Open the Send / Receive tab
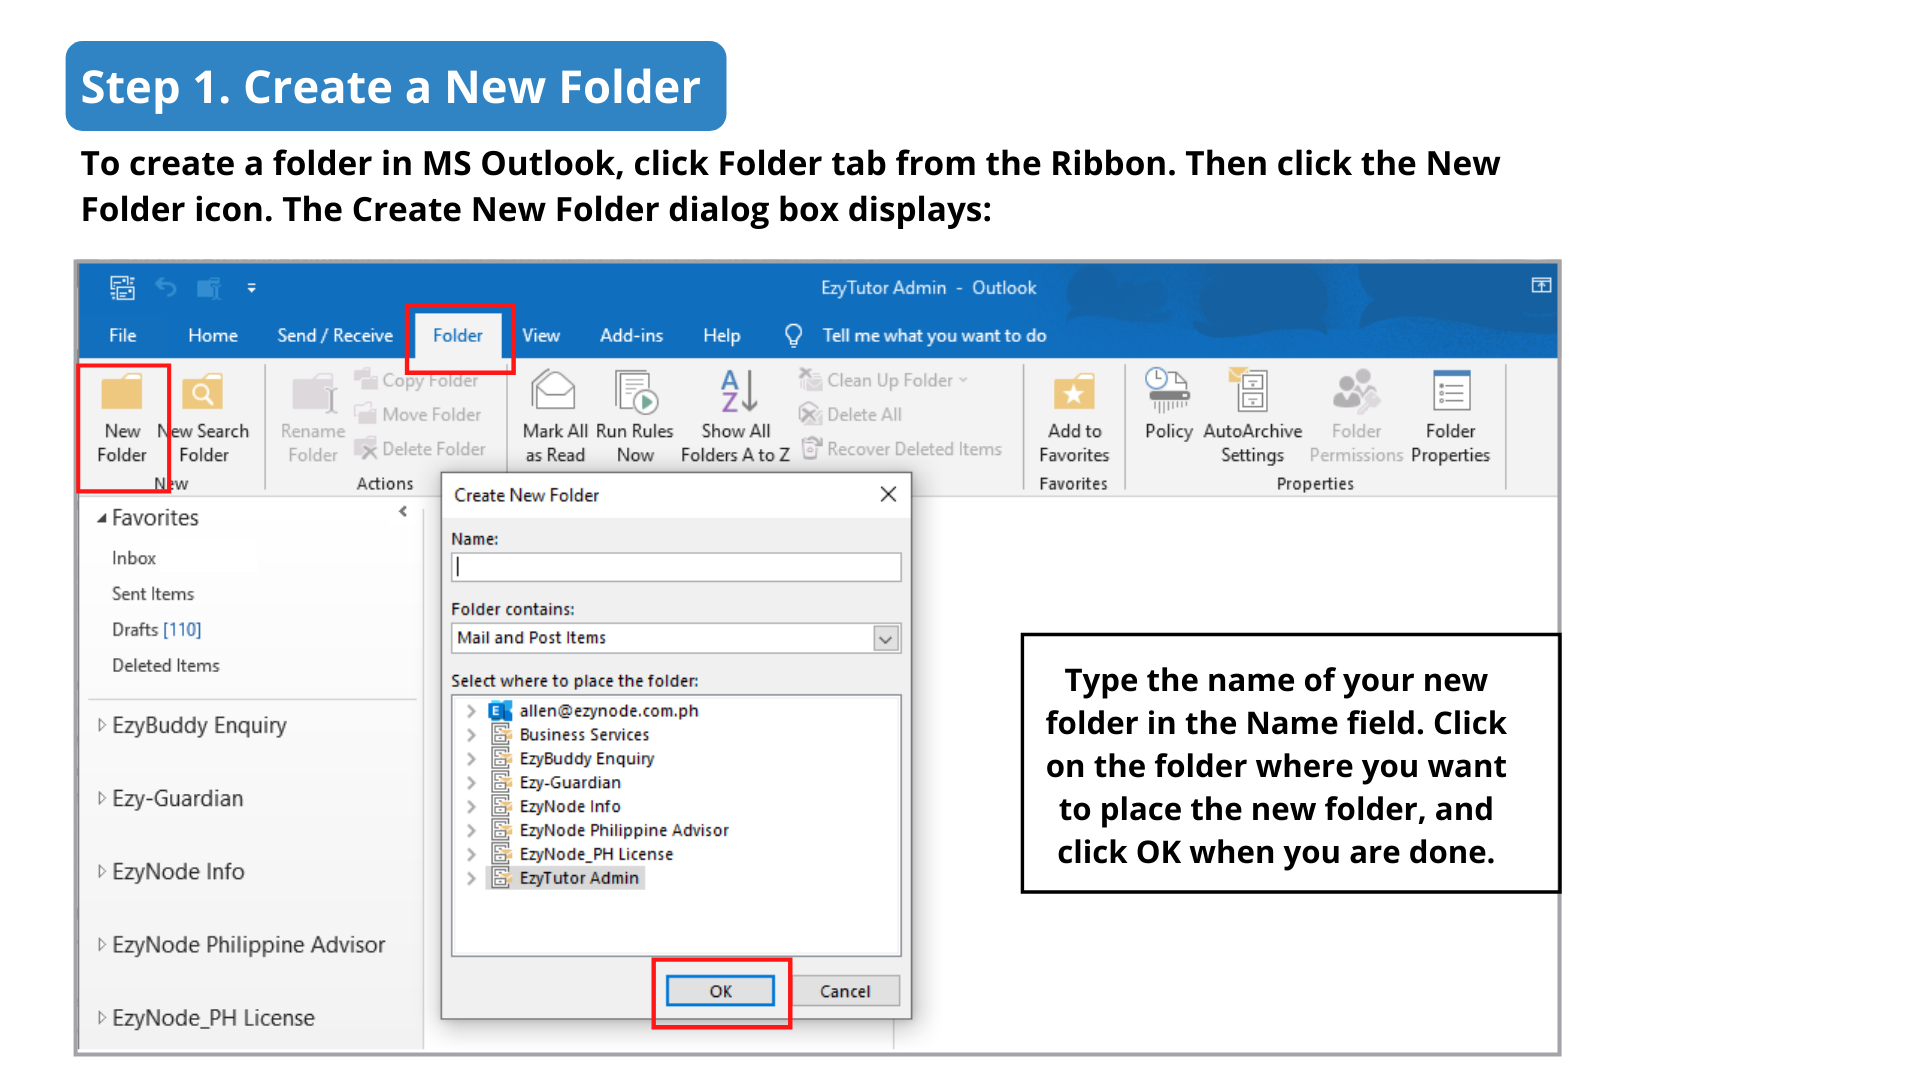This screenshot has height=1080, width=1920. 335,336
